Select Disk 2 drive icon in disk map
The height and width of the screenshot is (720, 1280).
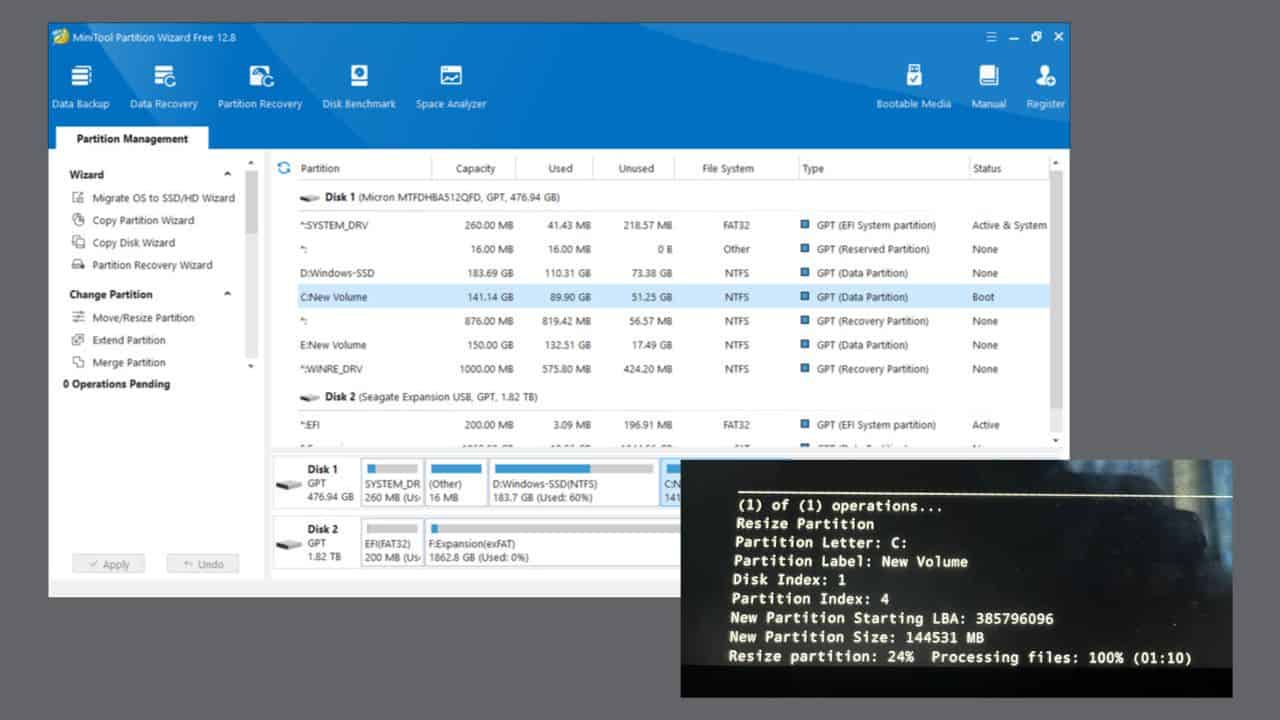pos(288,545)
